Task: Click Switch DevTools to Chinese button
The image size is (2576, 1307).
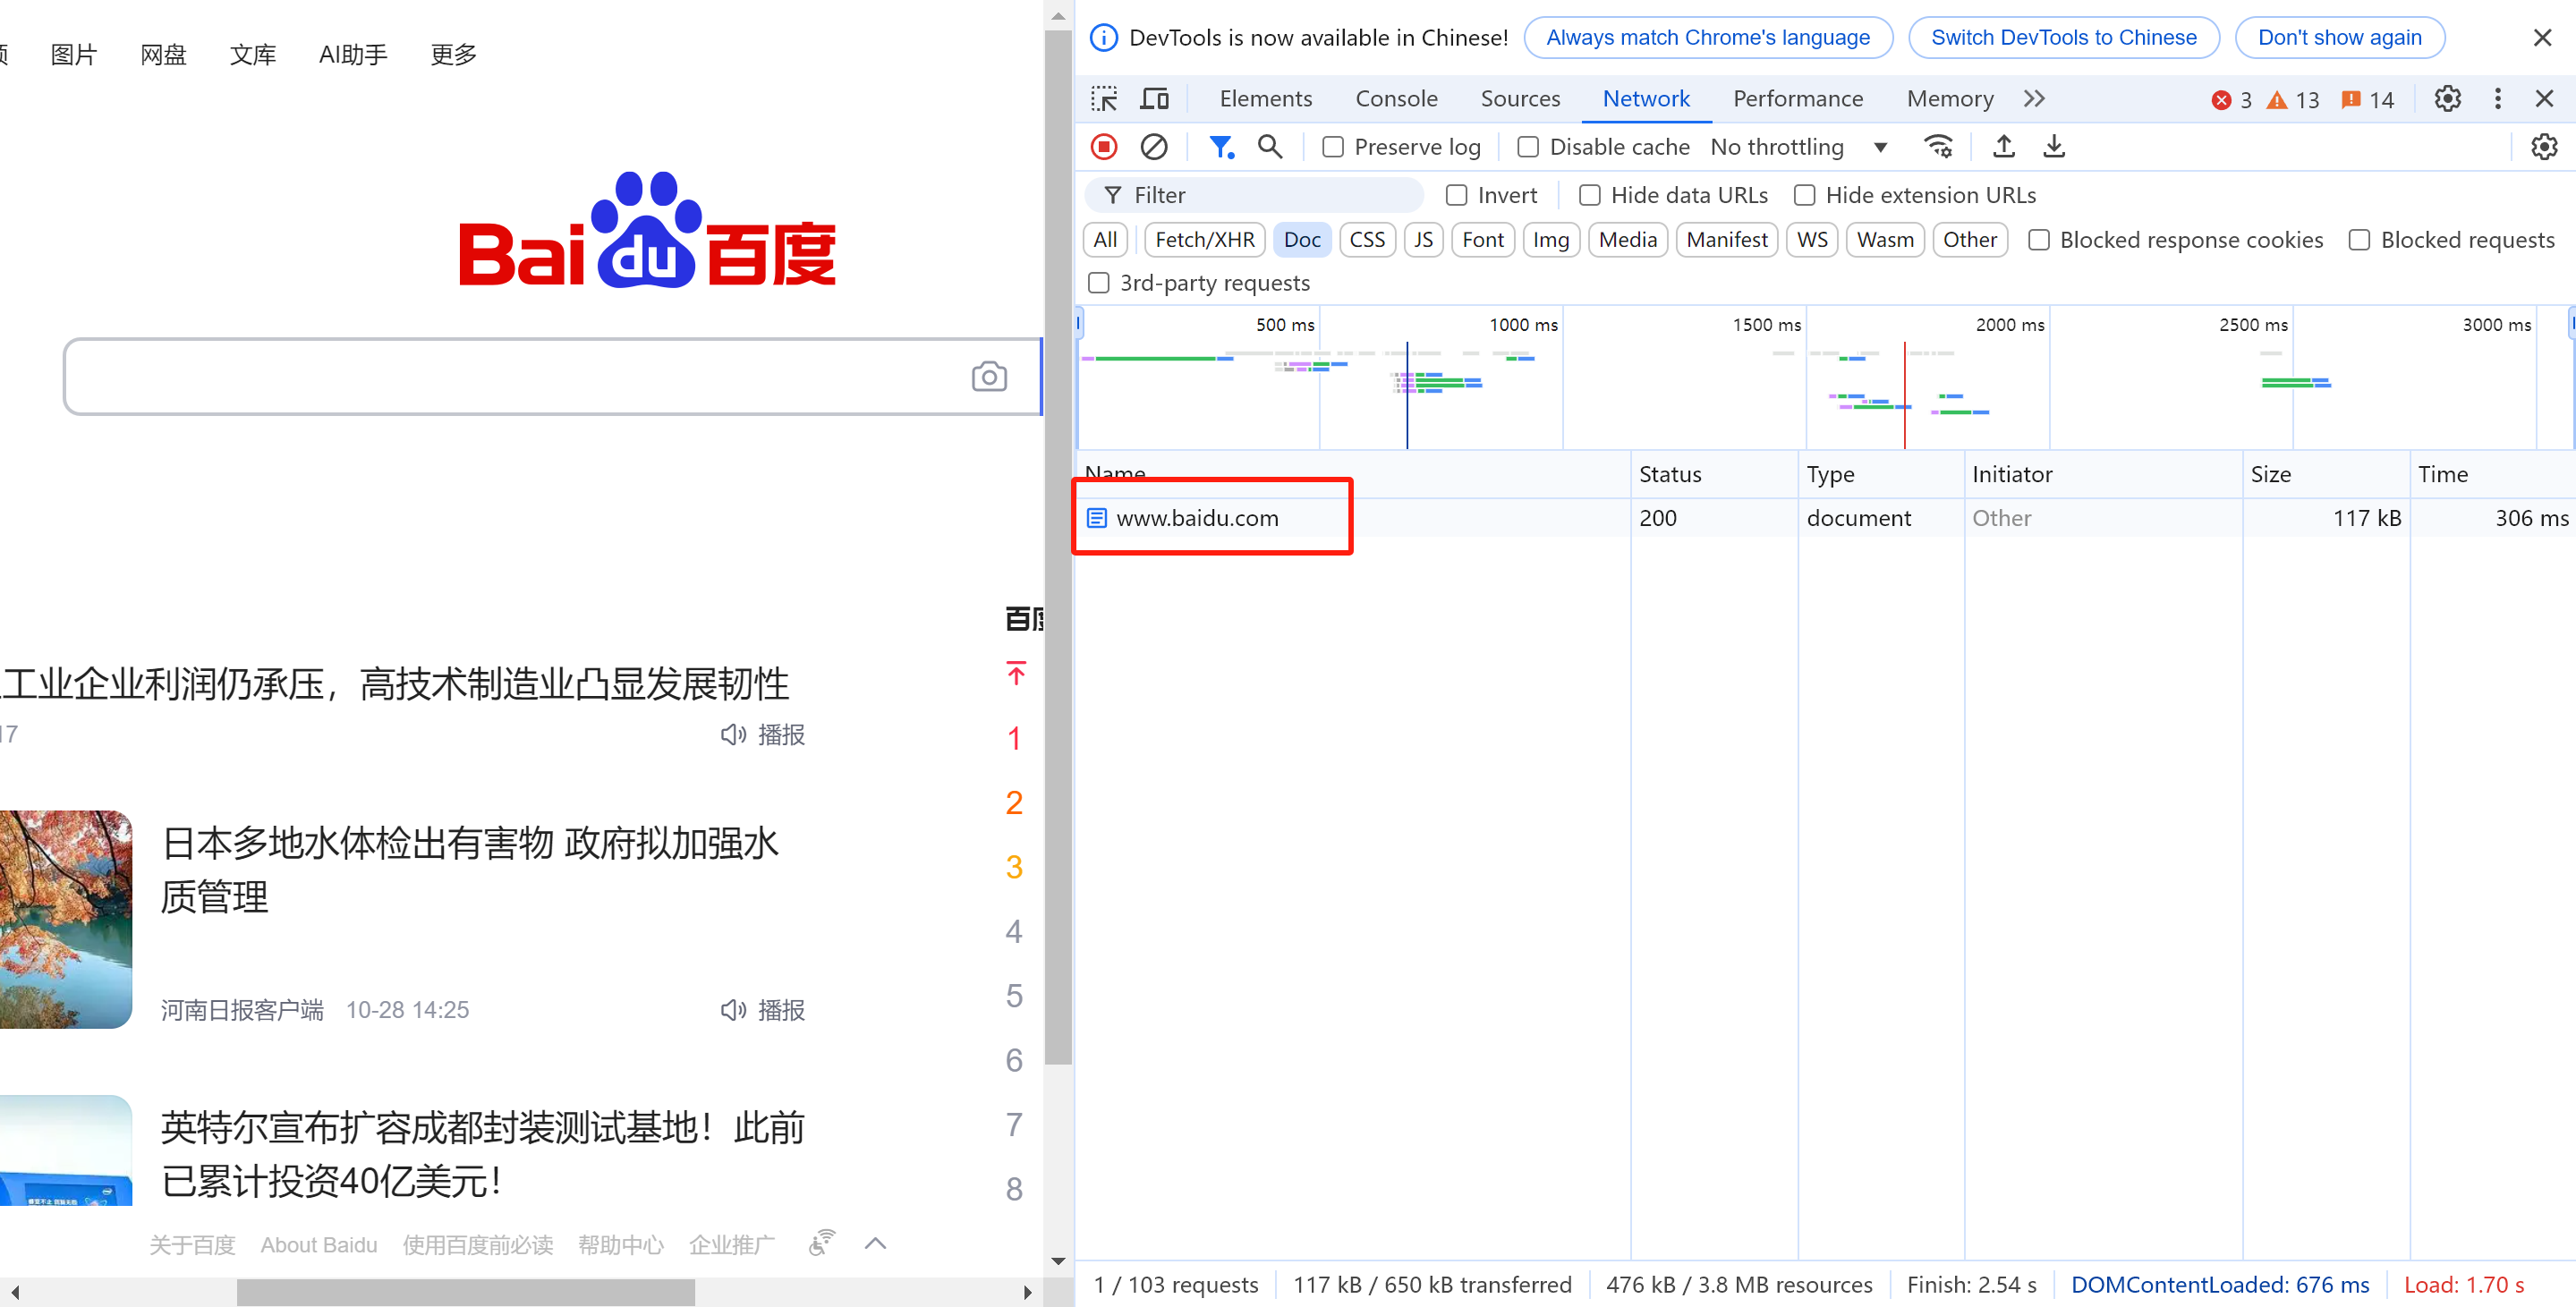Action: [x=2063, y=37]
